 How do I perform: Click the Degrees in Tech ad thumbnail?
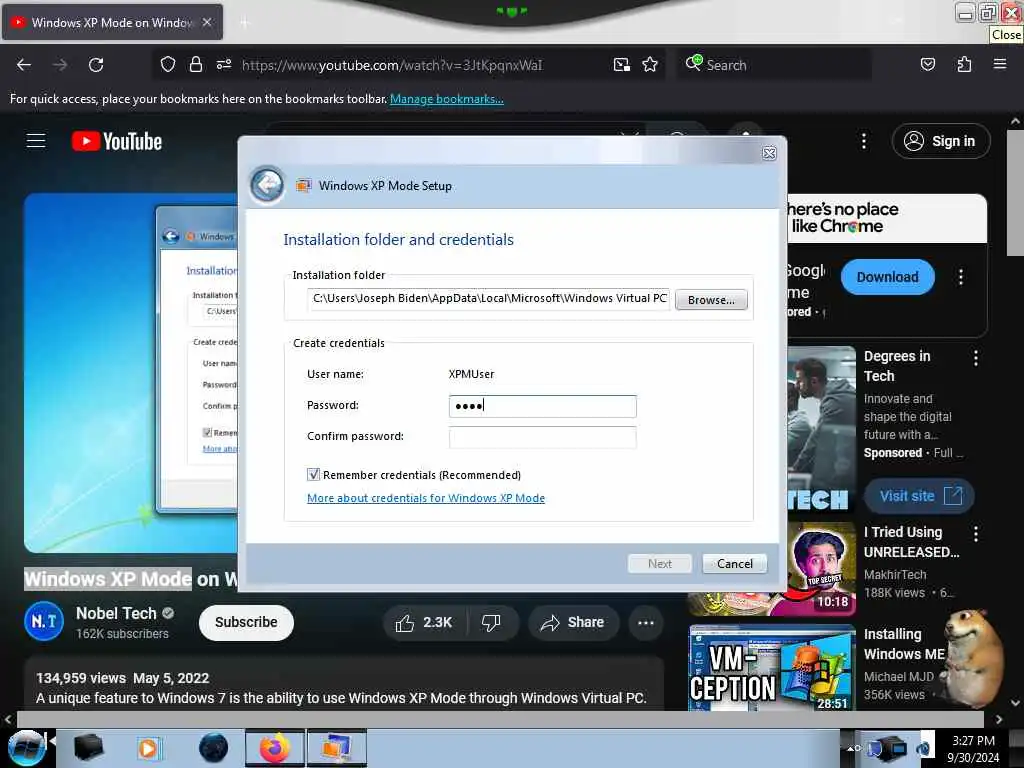[822, 430]
